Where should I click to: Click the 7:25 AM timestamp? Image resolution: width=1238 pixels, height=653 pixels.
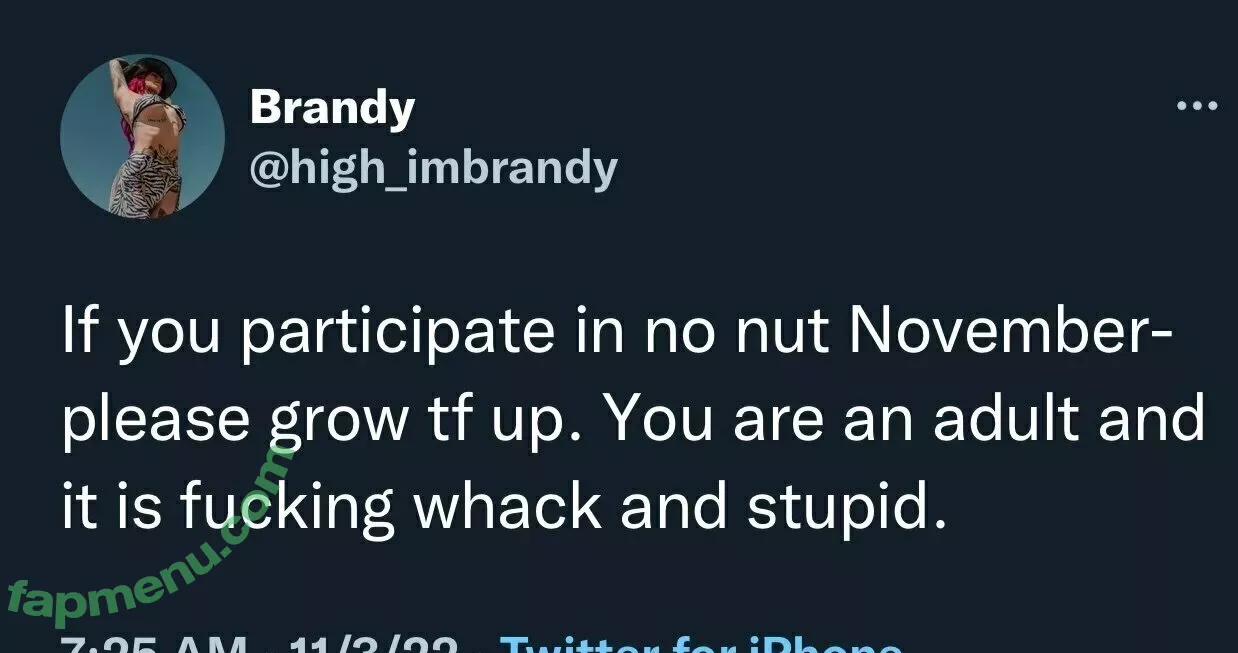click(150, 646)
